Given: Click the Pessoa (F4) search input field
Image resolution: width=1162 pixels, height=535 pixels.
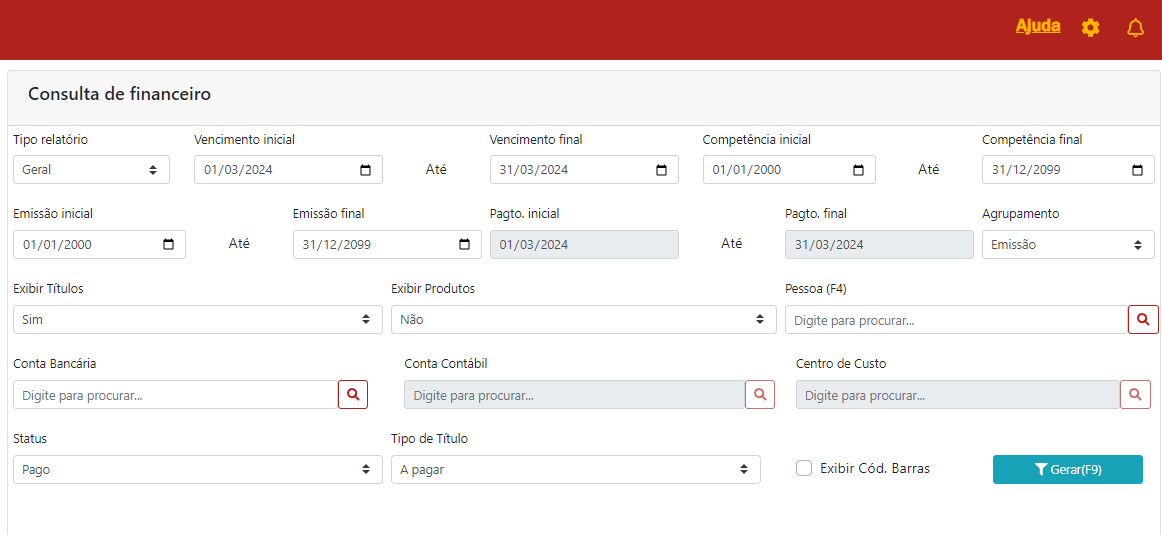Looking at the screenshot, I should [956, 320].
